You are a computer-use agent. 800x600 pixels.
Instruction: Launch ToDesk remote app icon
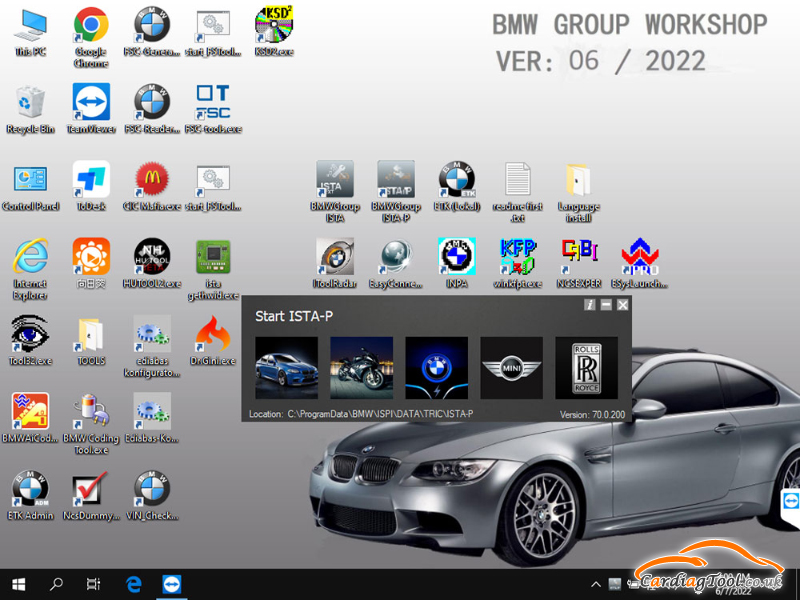91,187
